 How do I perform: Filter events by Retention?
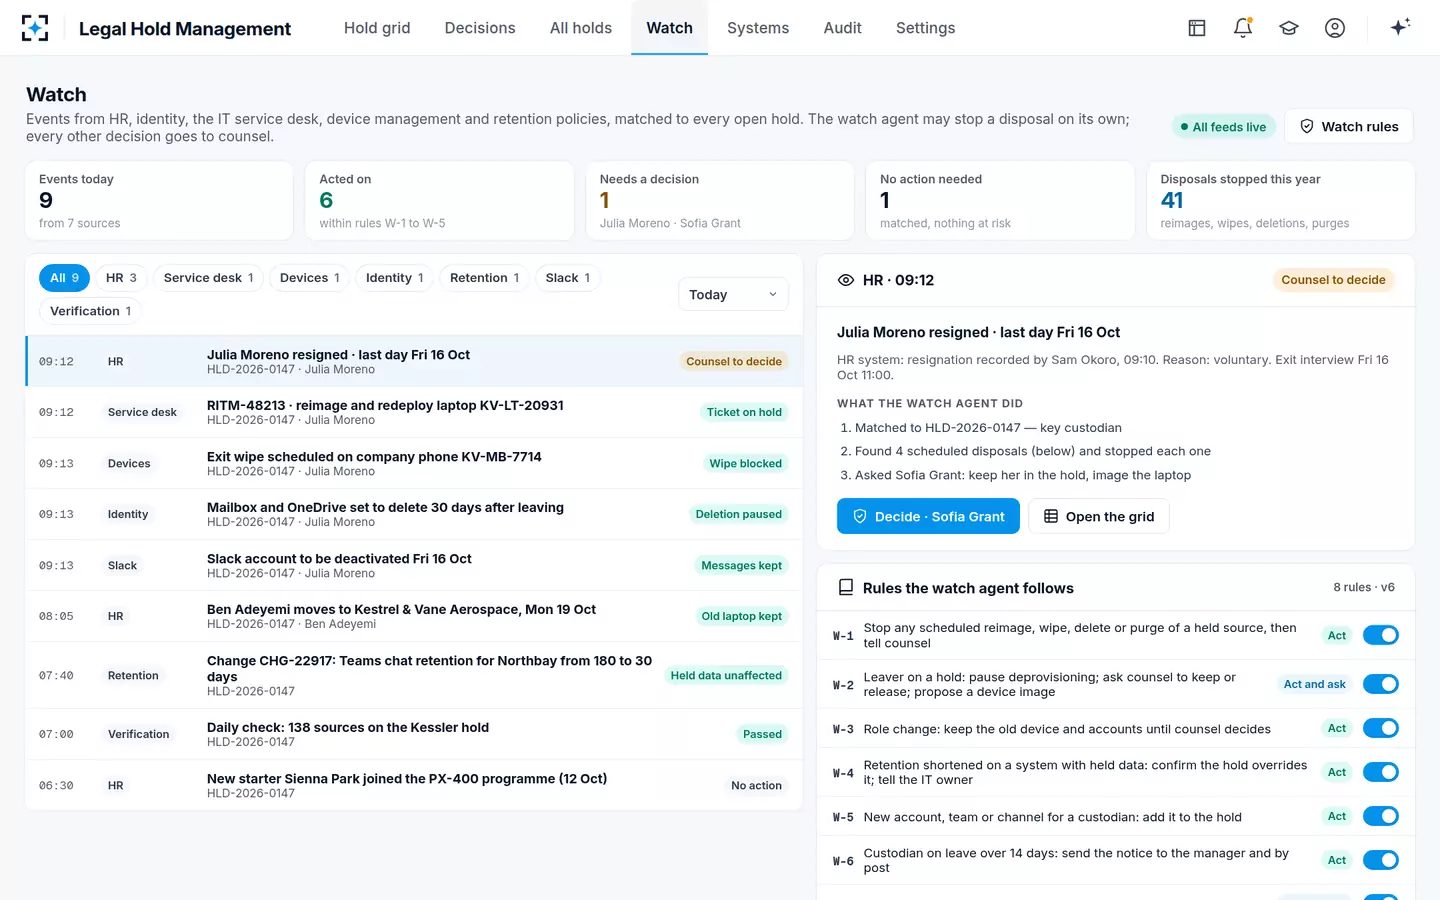tap(484, 278)
